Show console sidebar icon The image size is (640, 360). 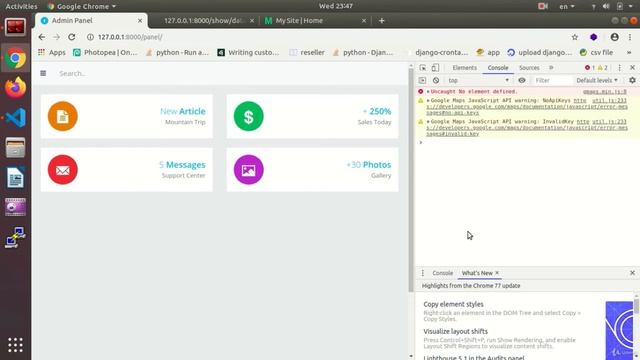[422, 80]
